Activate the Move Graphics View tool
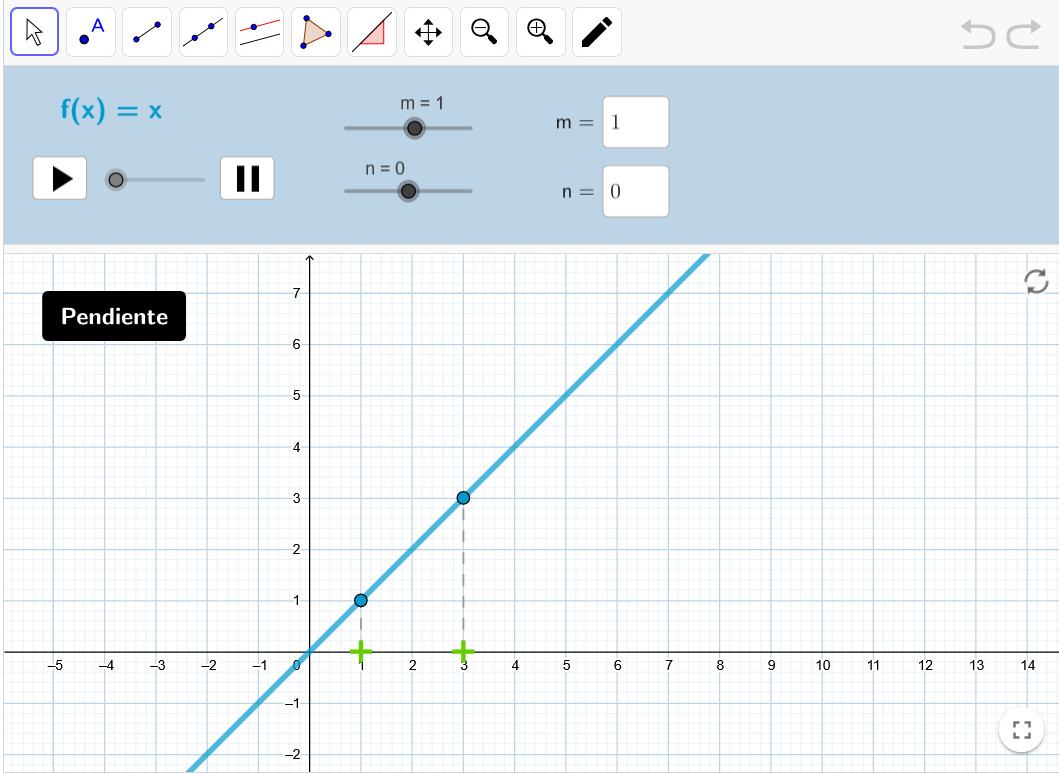Image resolution: width=1059 pixels, height=773 pixels. [x=428, y=32]
